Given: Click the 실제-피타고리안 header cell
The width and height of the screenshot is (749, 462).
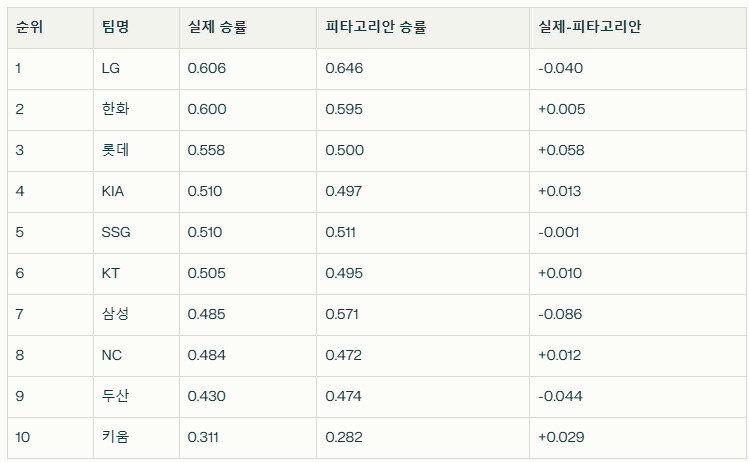Looking at the screenshot, I should (x=637, y=27).
